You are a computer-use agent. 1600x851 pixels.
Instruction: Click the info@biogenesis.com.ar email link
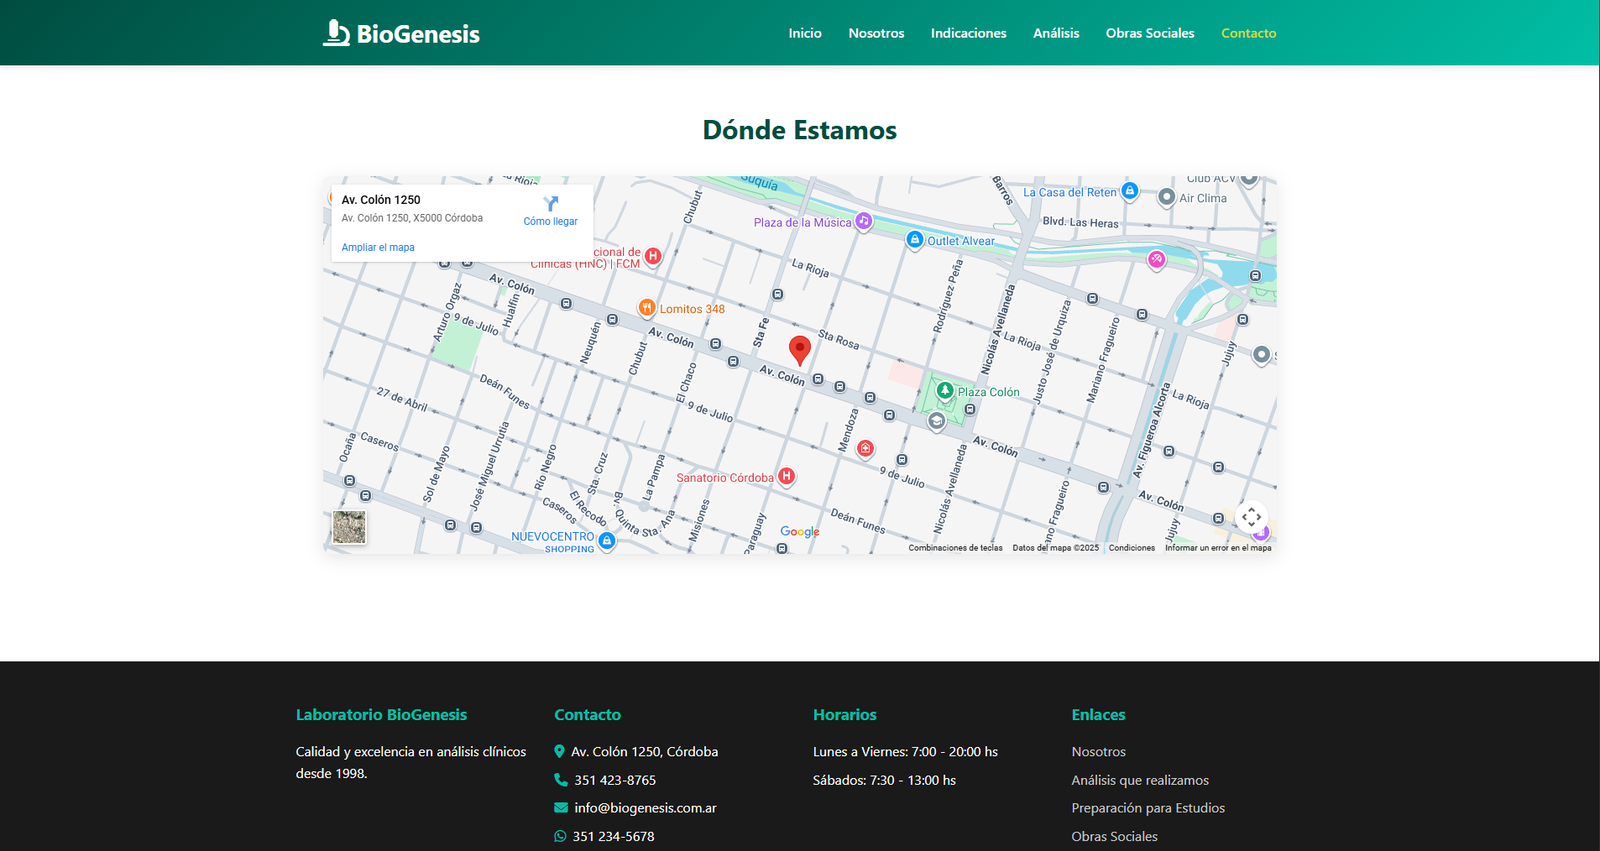click(x=645, y=808)
